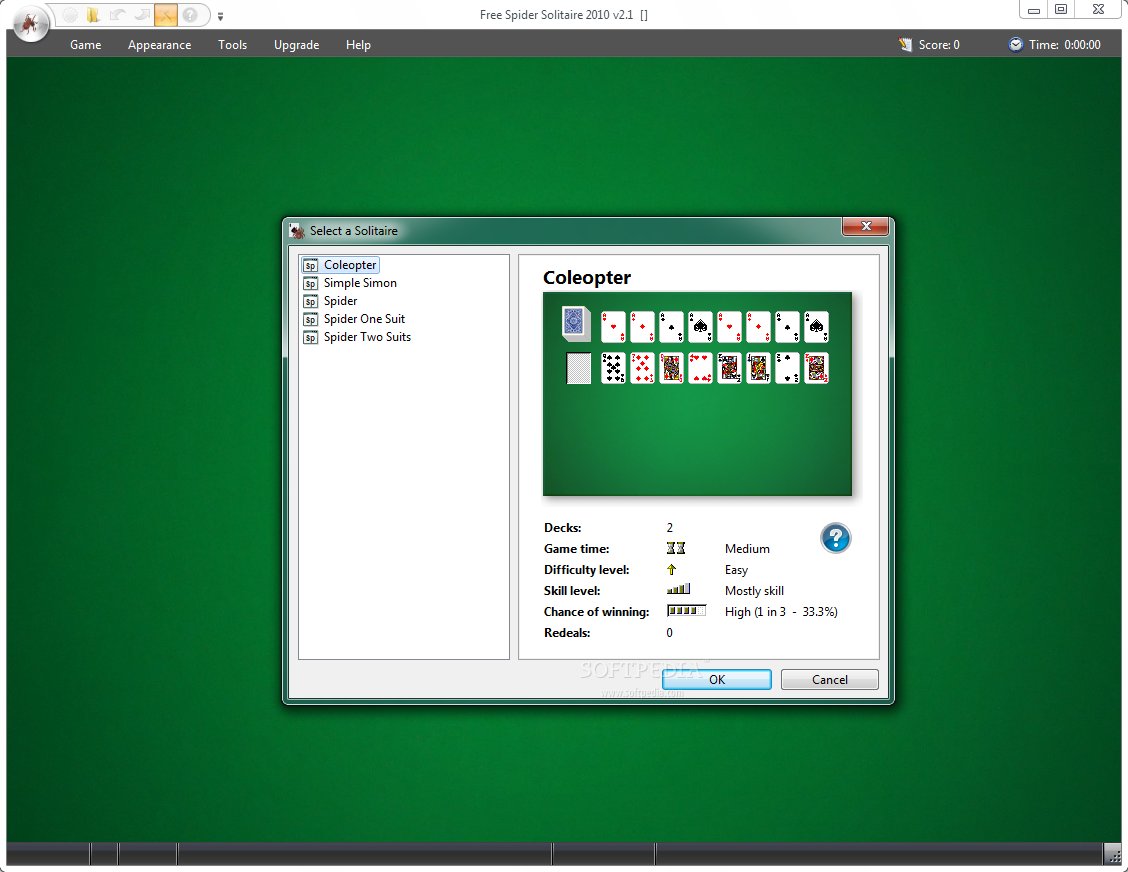Click the highlighted orange tools toolbar icon
The image size is (1128, 872).
[x=165, y=14]
